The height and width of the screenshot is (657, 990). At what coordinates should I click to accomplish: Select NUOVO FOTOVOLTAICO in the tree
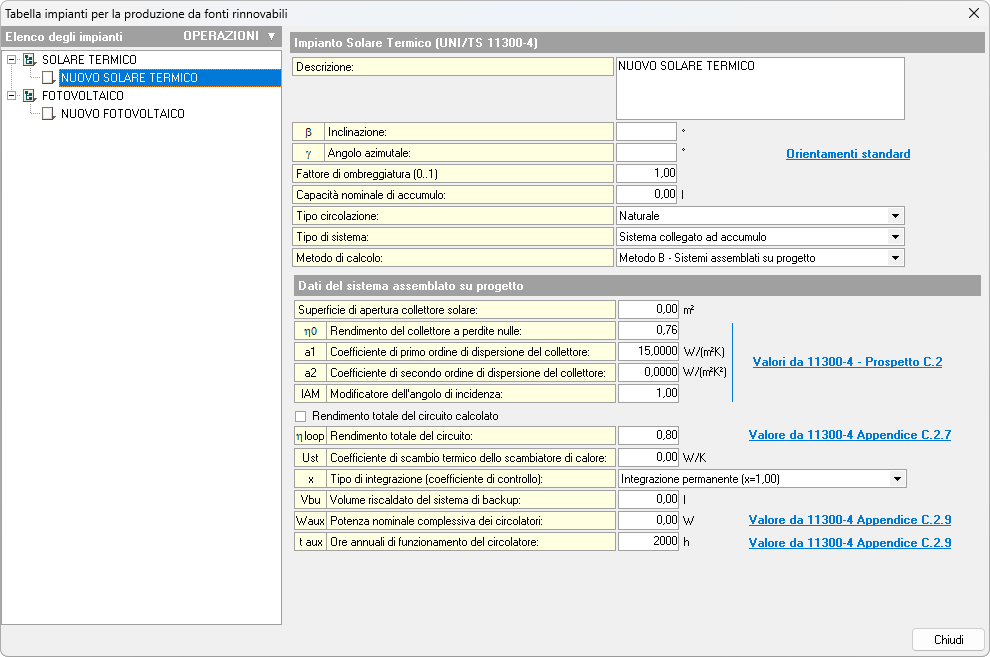tap(122, 114)
